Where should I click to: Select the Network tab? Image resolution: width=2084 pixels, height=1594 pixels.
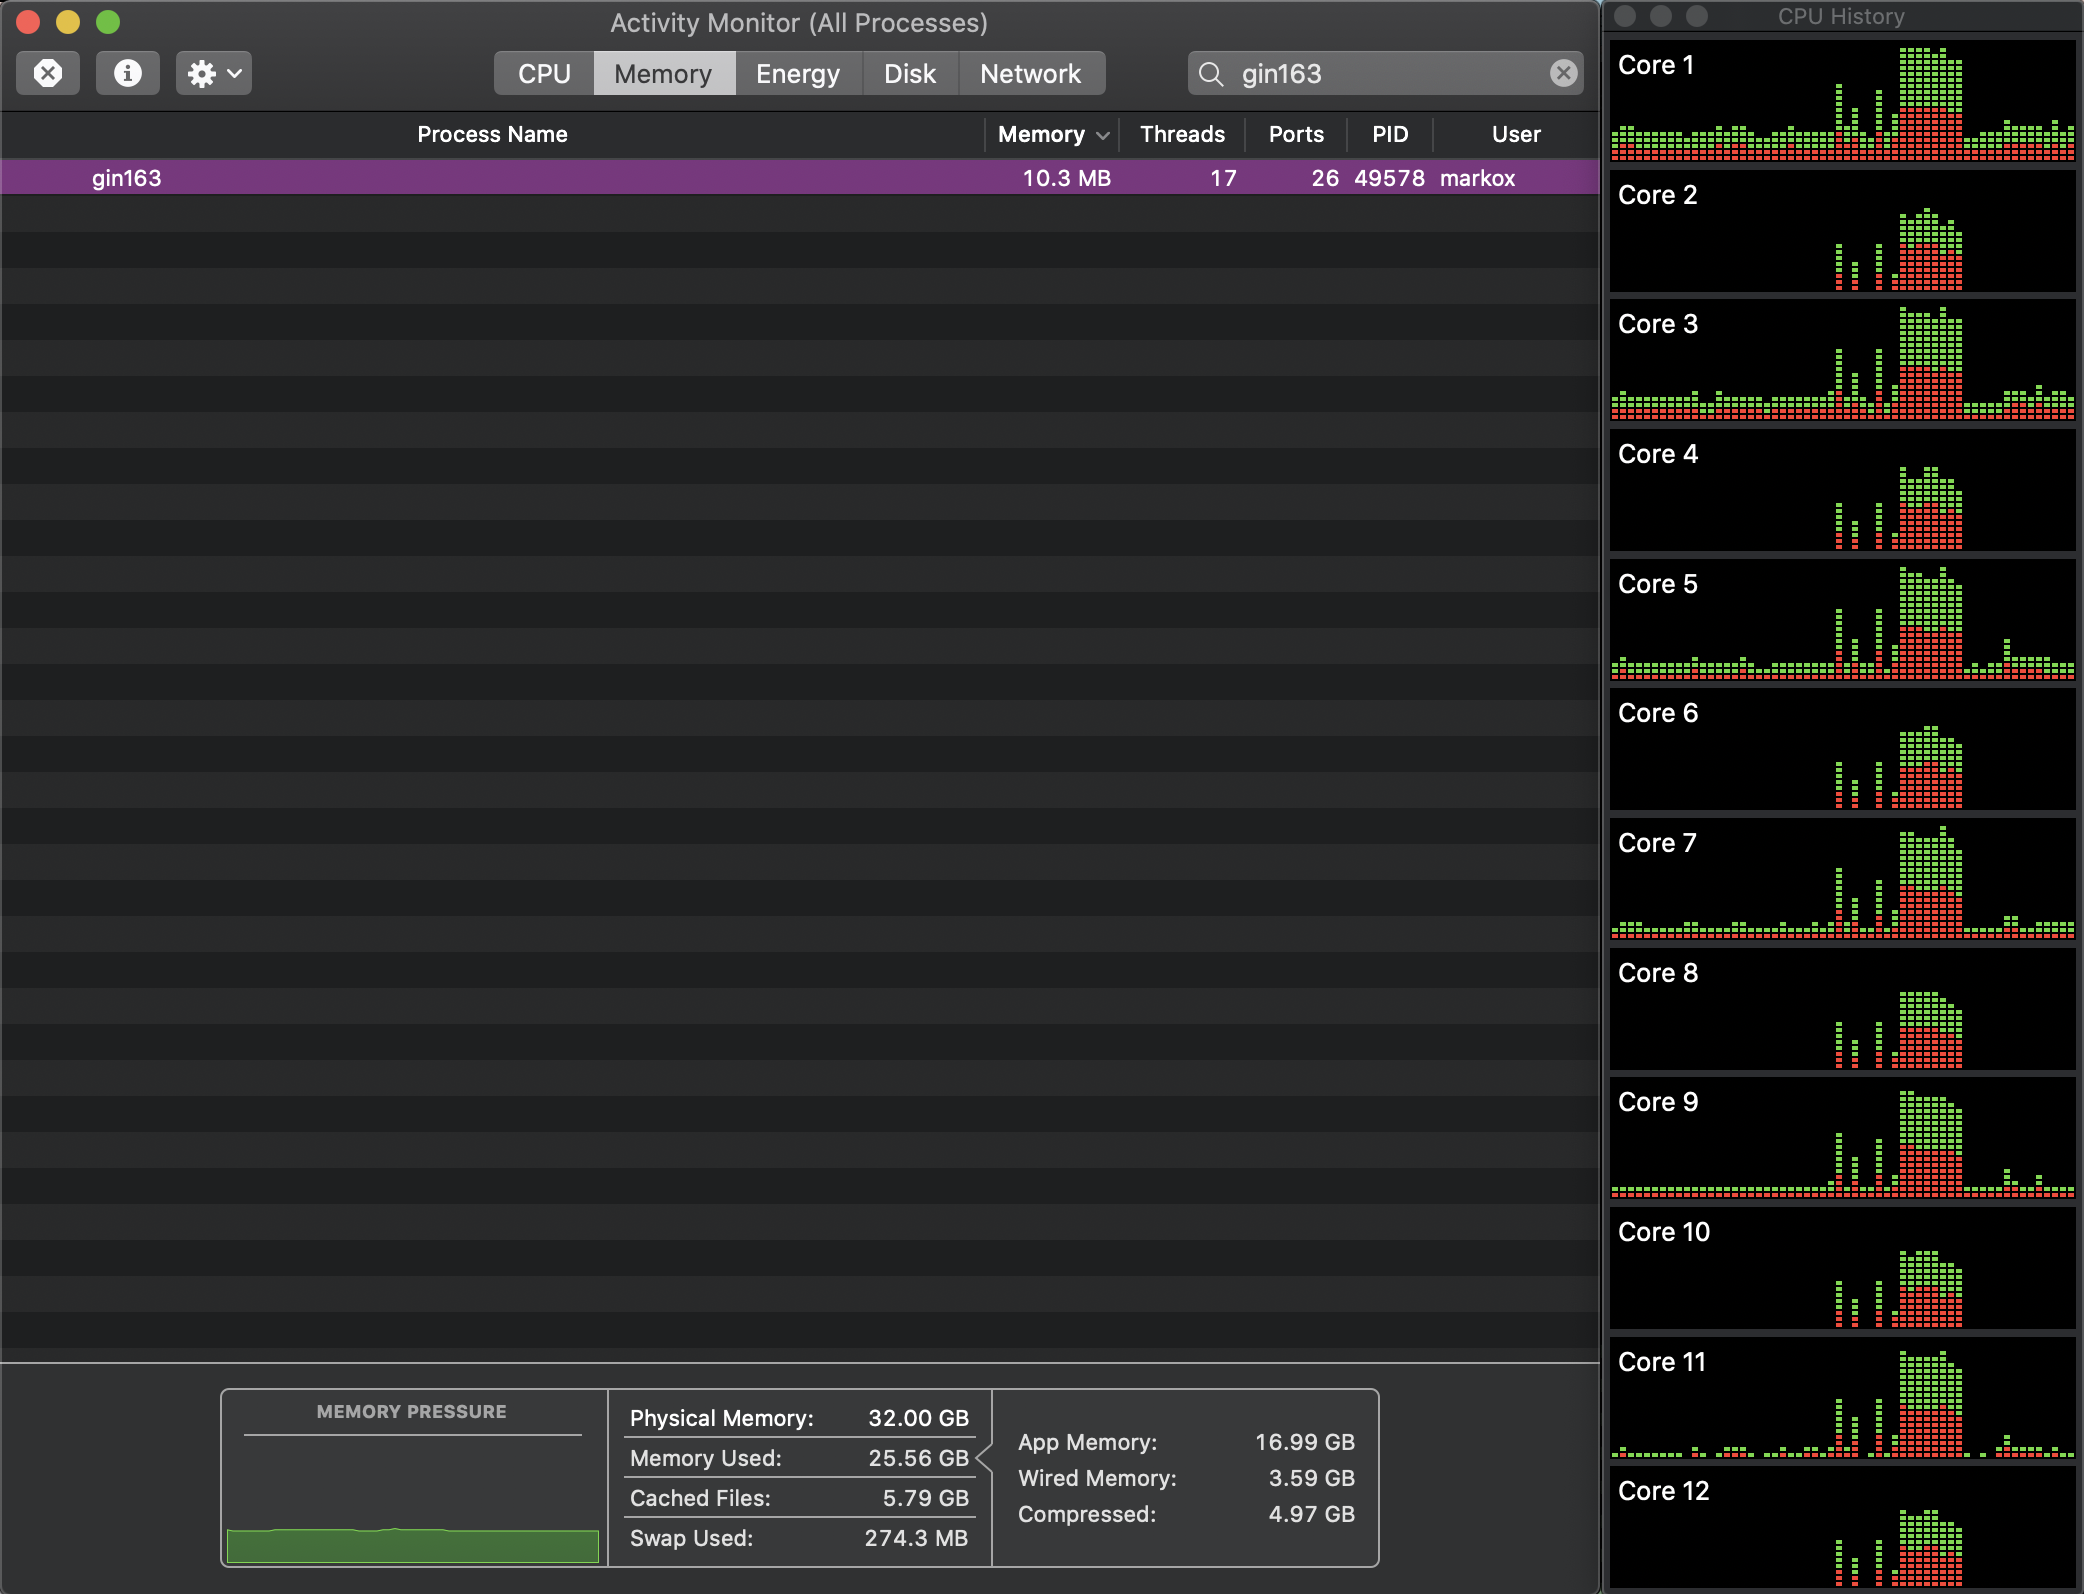1030,74
